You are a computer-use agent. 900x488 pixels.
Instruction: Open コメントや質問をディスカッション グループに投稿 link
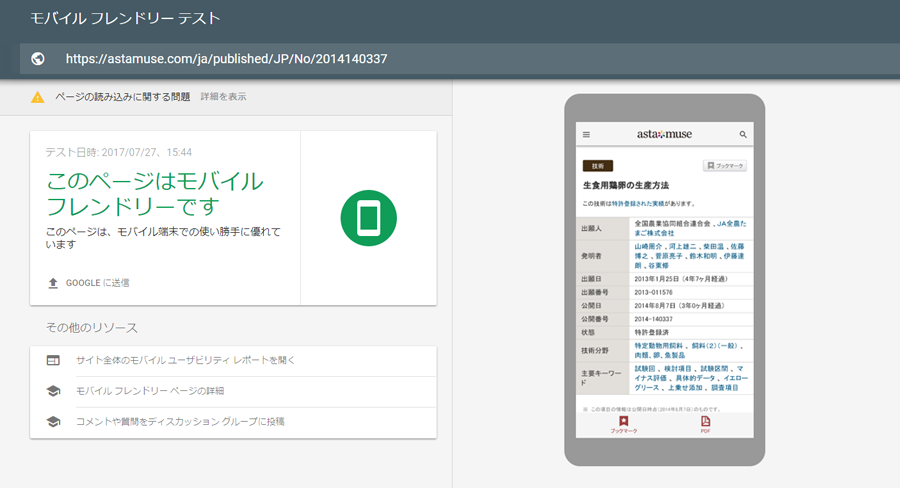(180, 421)
